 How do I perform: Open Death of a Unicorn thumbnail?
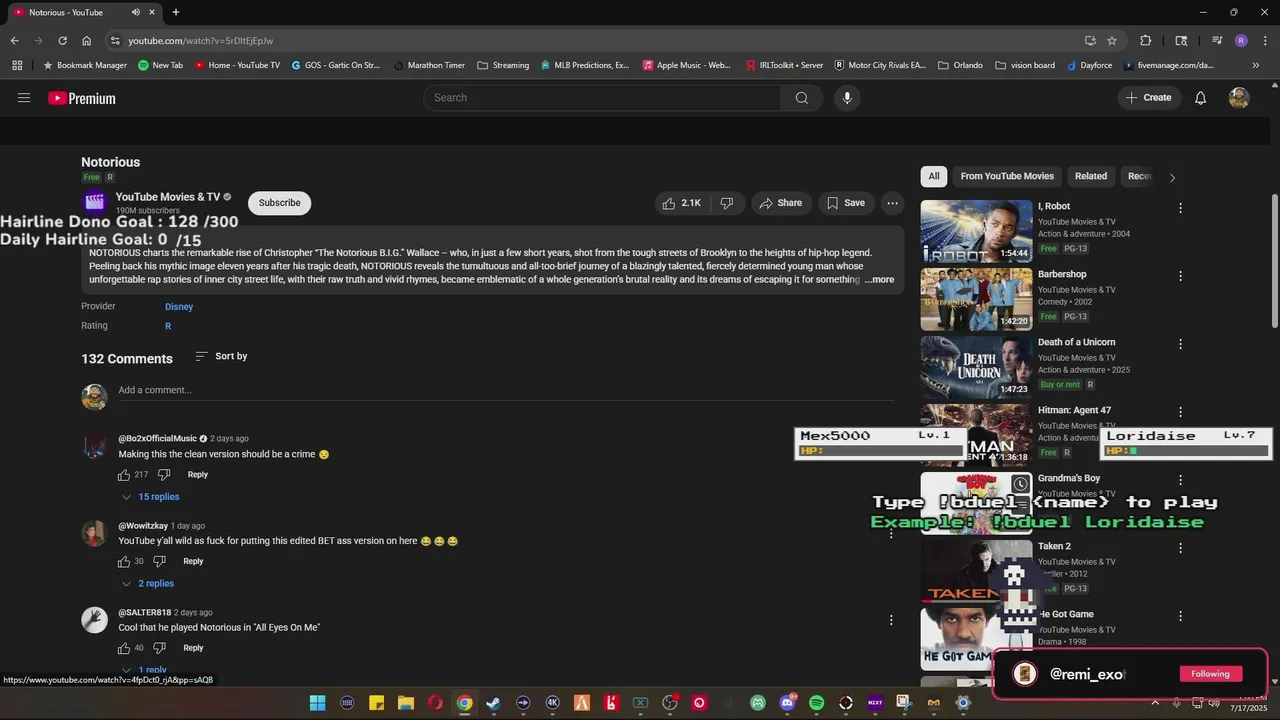976,367
